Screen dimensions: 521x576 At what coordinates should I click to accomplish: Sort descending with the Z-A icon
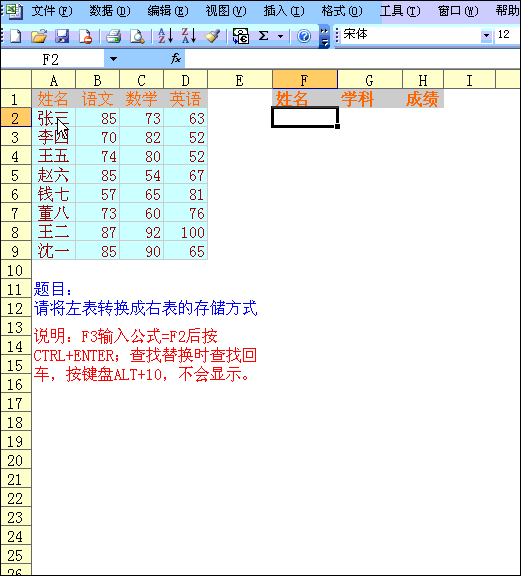pyautogui.click(x=189, y=36)
